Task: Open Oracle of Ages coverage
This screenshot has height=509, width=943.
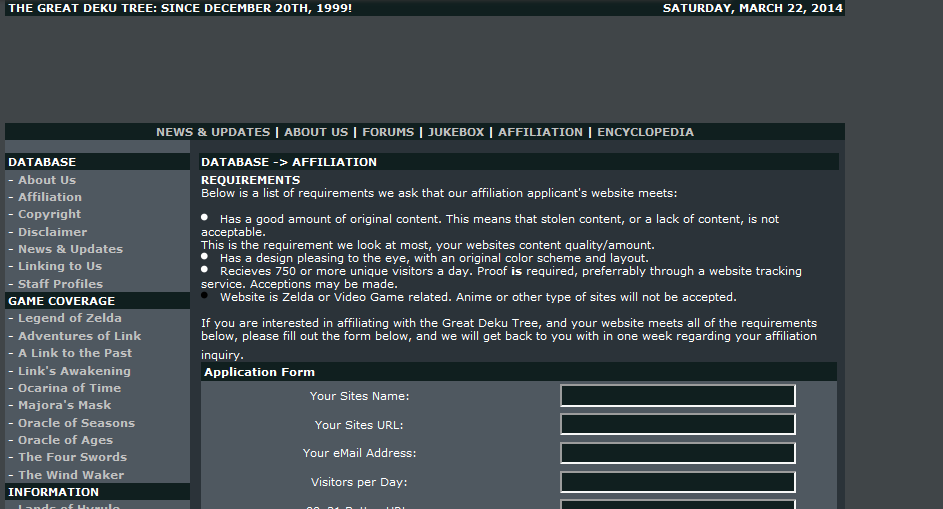Action: coord(65,440)
